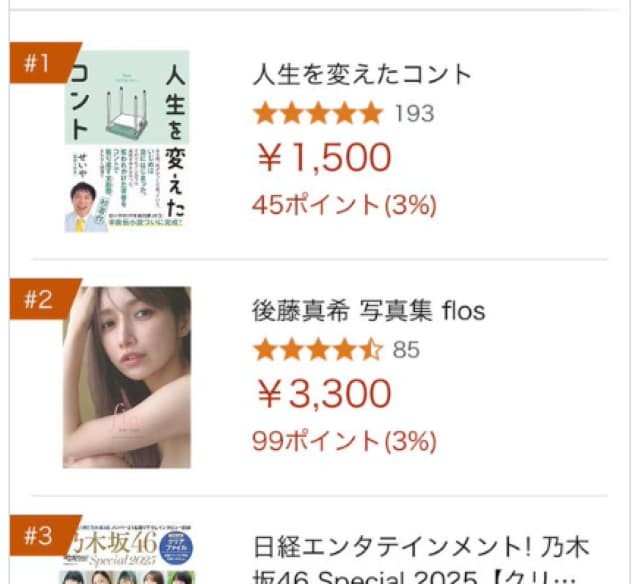
Task: View the 85 reviews count
Action: click(406, 350)
